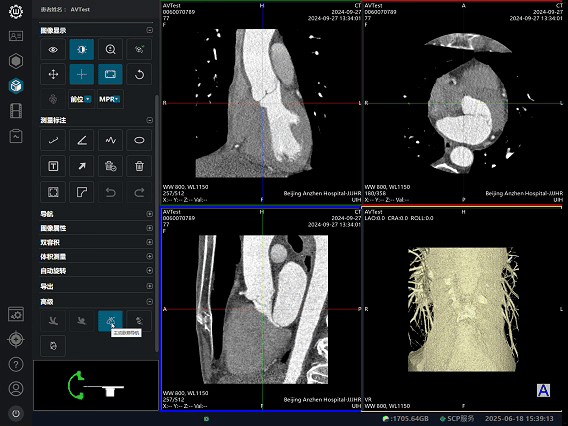Select the axial CT viewport image
The width and height of the screenshot is (568, 426).
pyautogui.click(x=463, y=103)
